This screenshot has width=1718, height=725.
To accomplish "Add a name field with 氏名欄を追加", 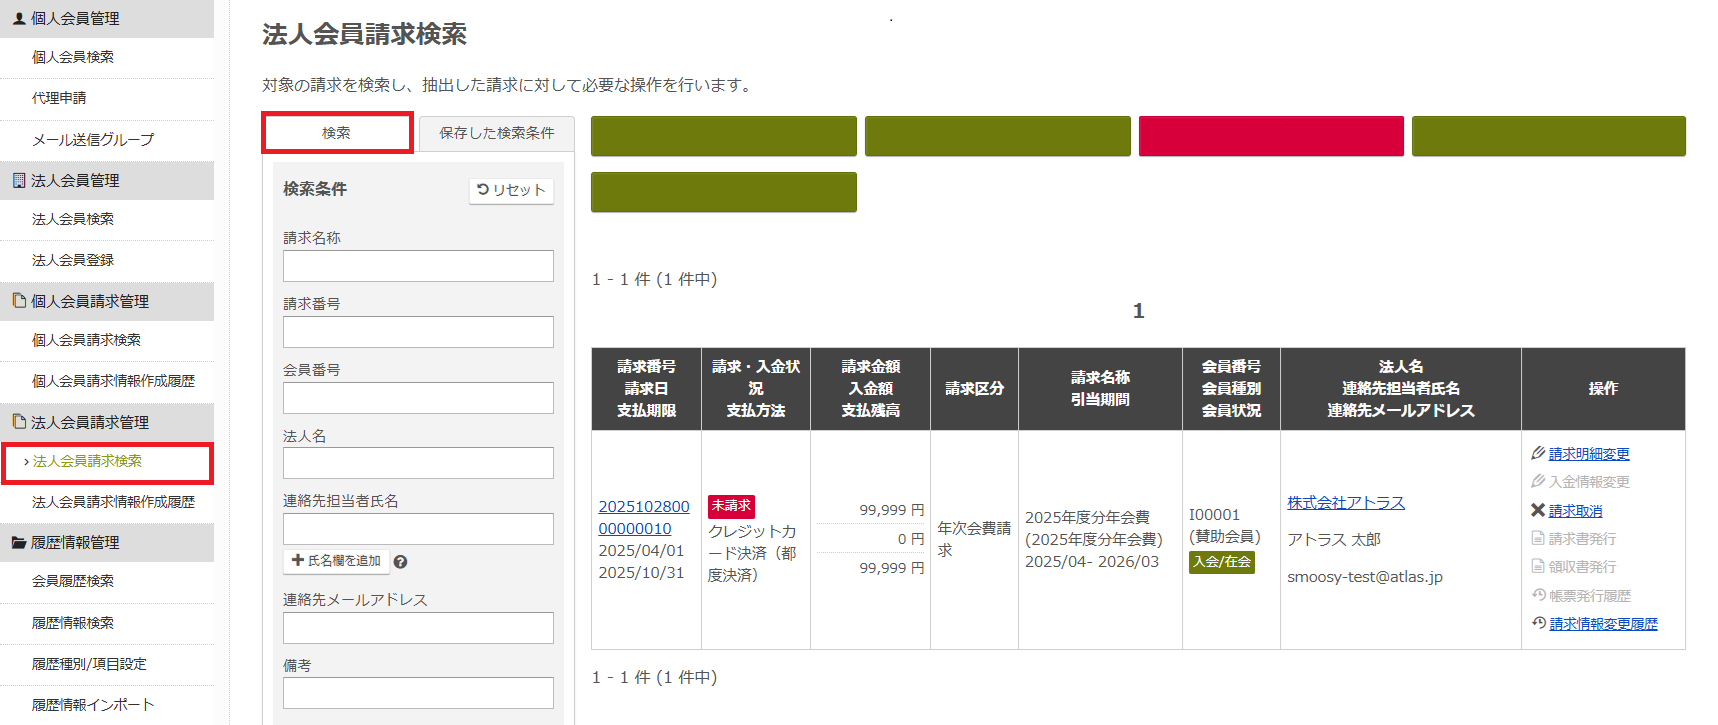I will pyautogui.click(x=336, y=561).
